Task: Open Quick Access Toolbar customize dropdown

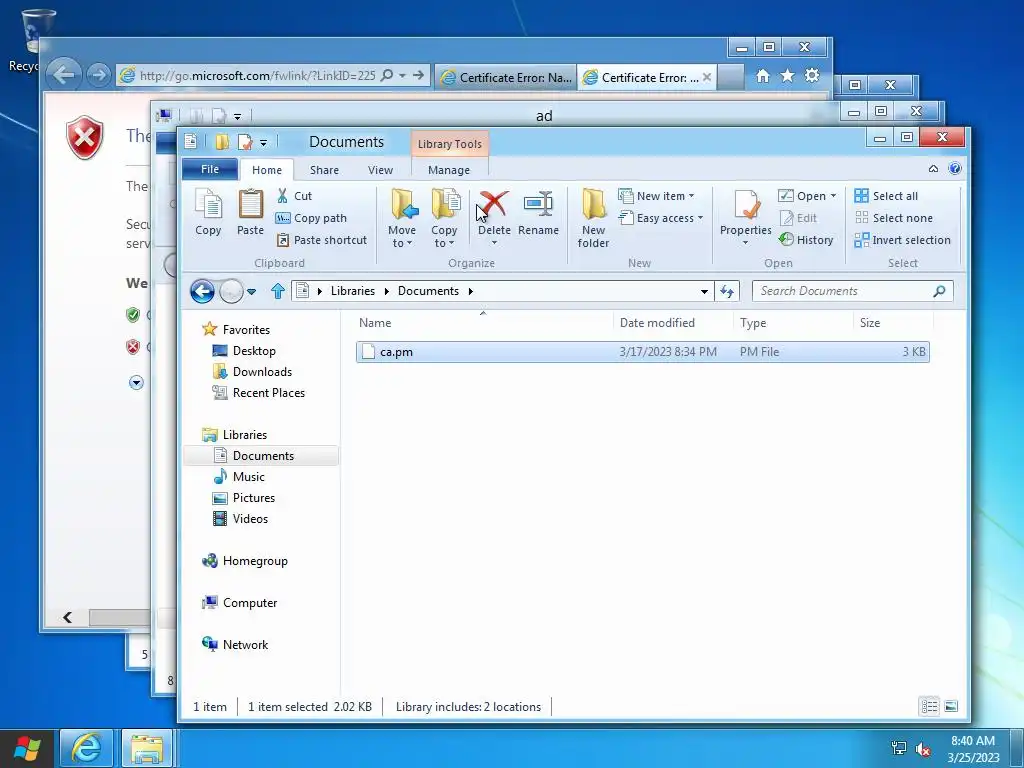Action: (263, 142)
